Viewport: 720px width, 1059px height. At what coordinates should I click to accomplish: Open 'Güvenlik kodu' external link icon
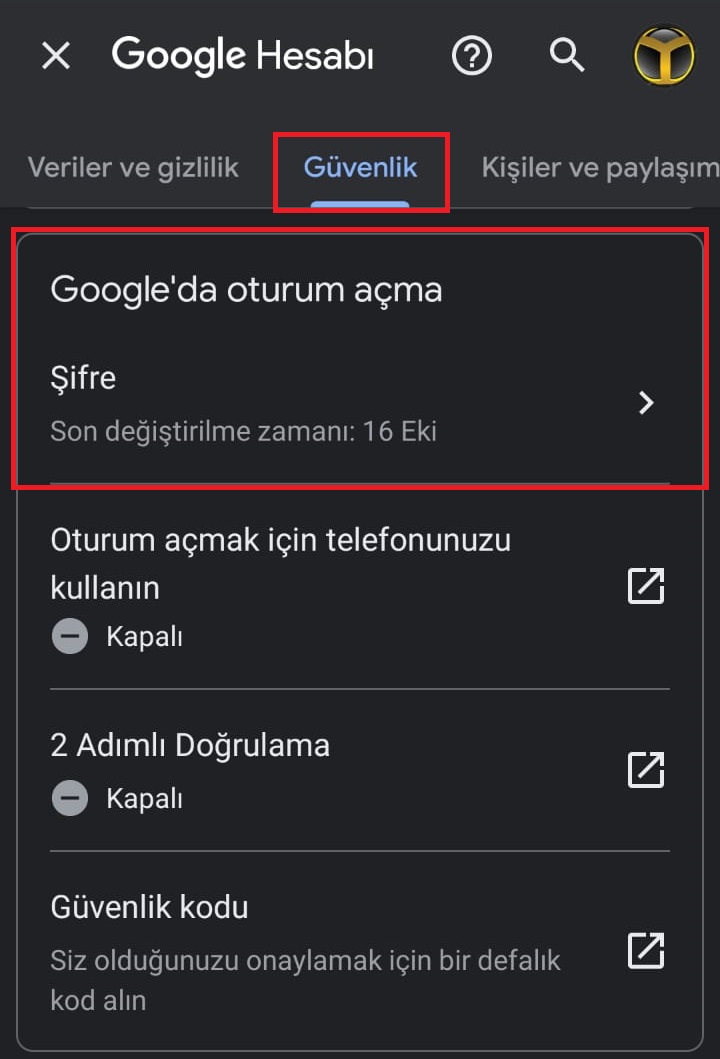645,952
